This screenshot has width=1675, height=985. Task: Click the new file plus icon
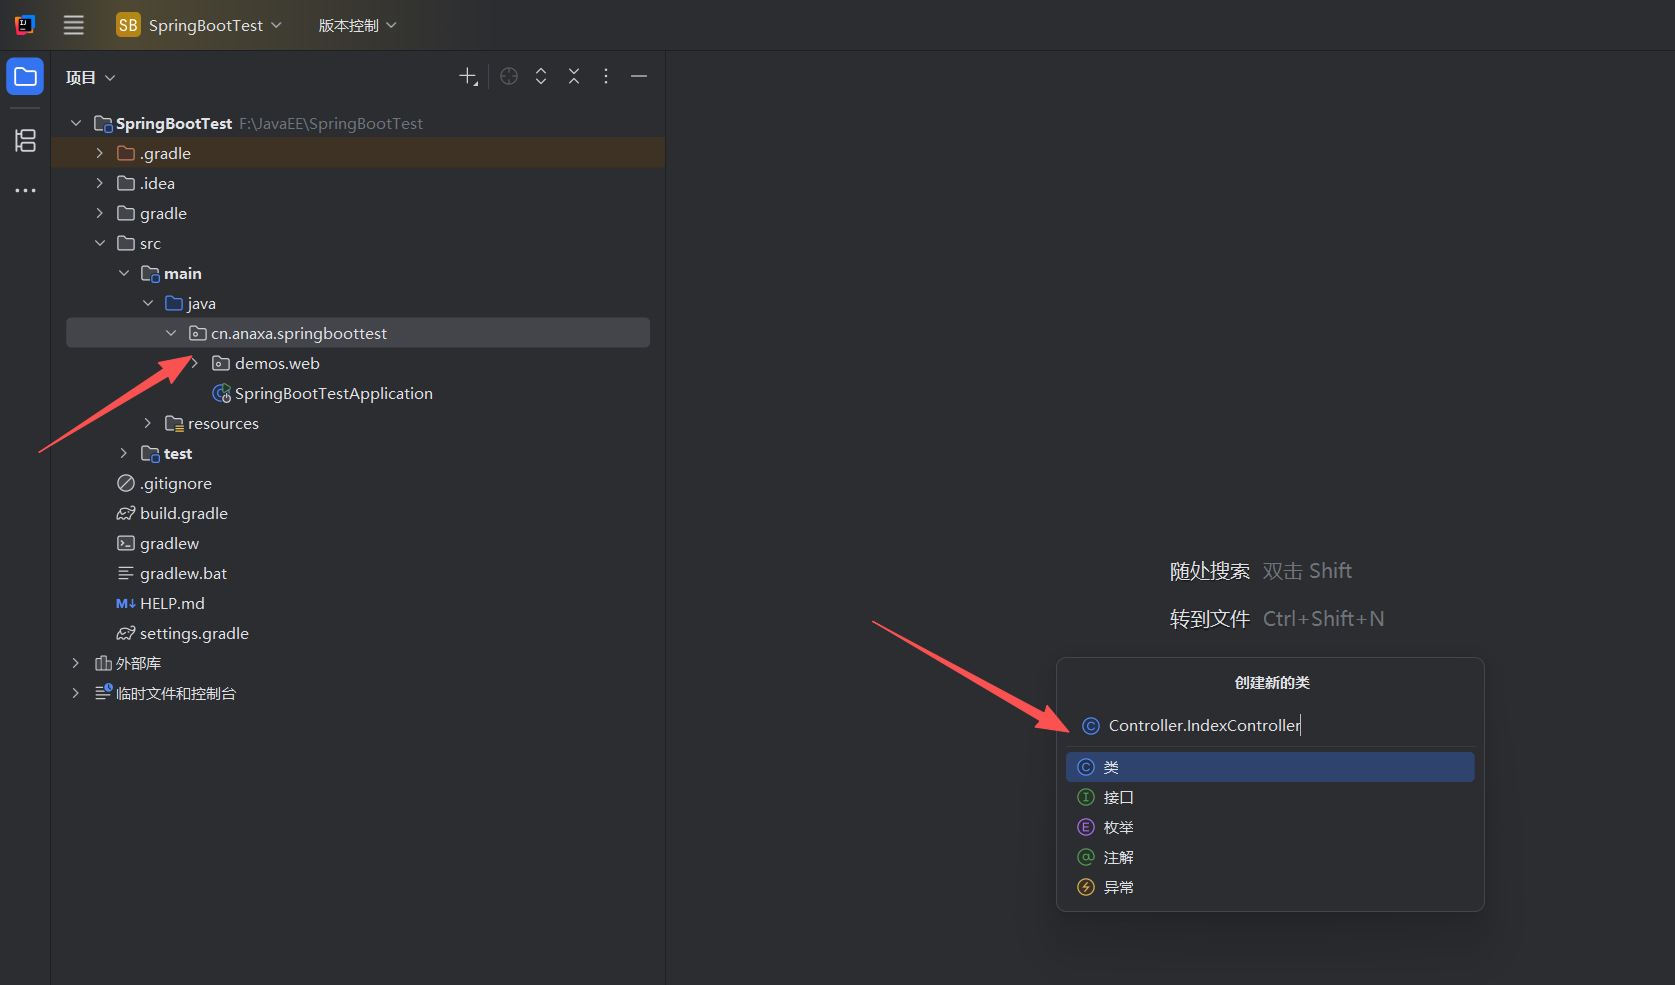point(468,77)
